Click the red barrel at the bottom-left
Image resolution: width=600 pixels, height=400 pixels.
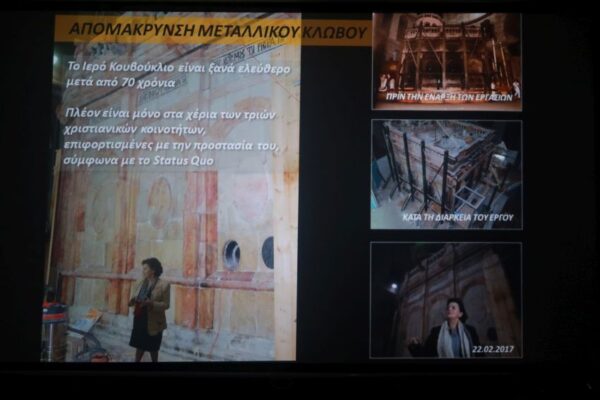coord(55,328)
